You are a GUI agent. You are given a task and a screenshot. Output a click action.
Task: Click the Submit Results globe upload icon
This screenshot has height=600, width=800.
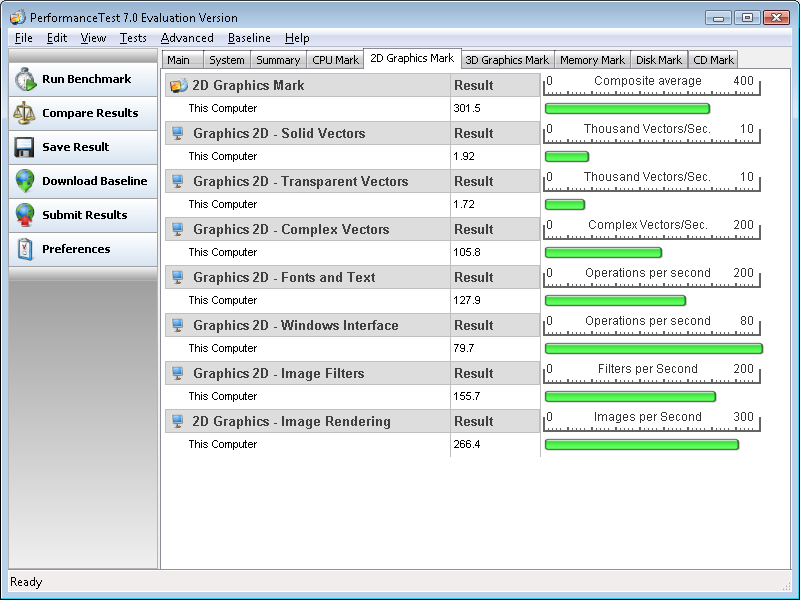coord(25,215)
